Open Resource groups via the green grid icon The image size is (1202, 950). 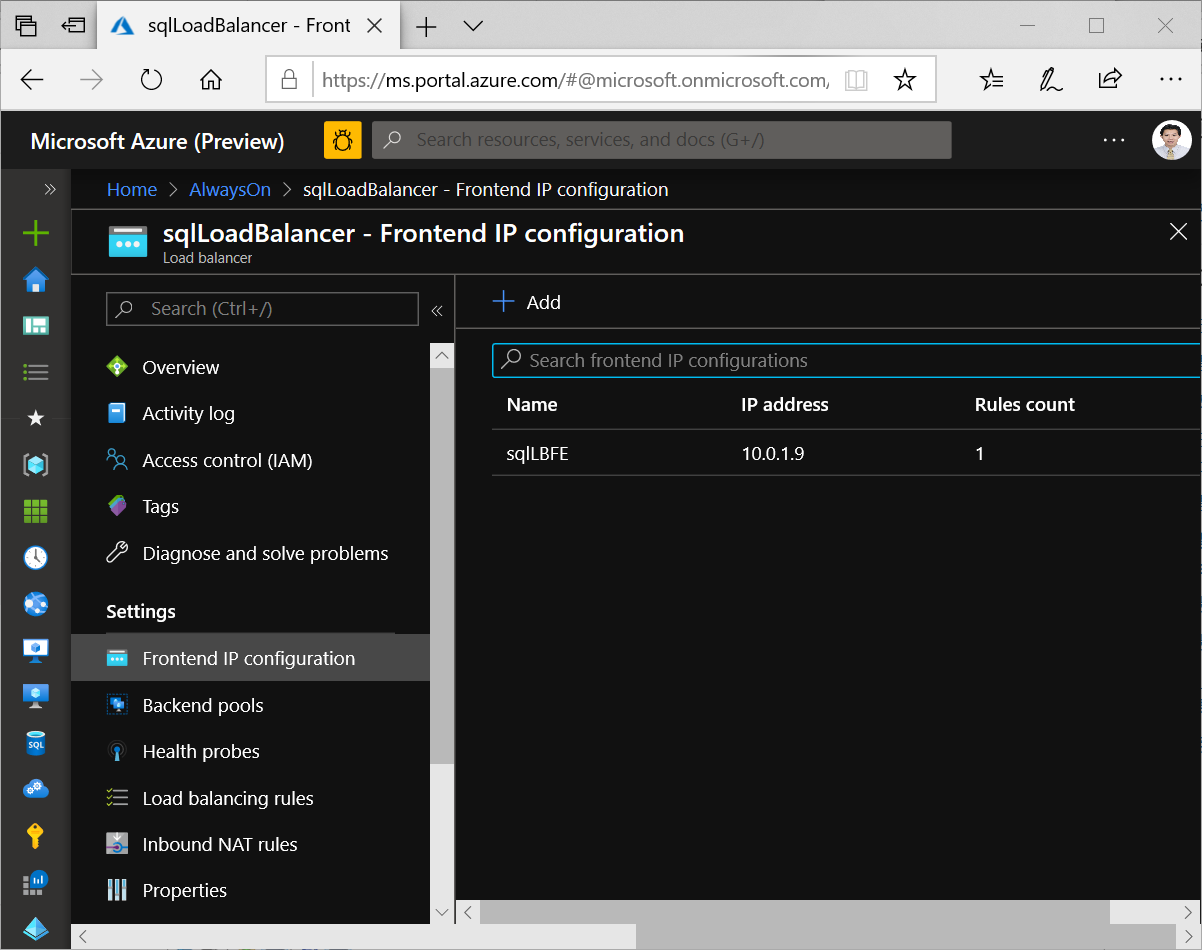pos(36,511)
